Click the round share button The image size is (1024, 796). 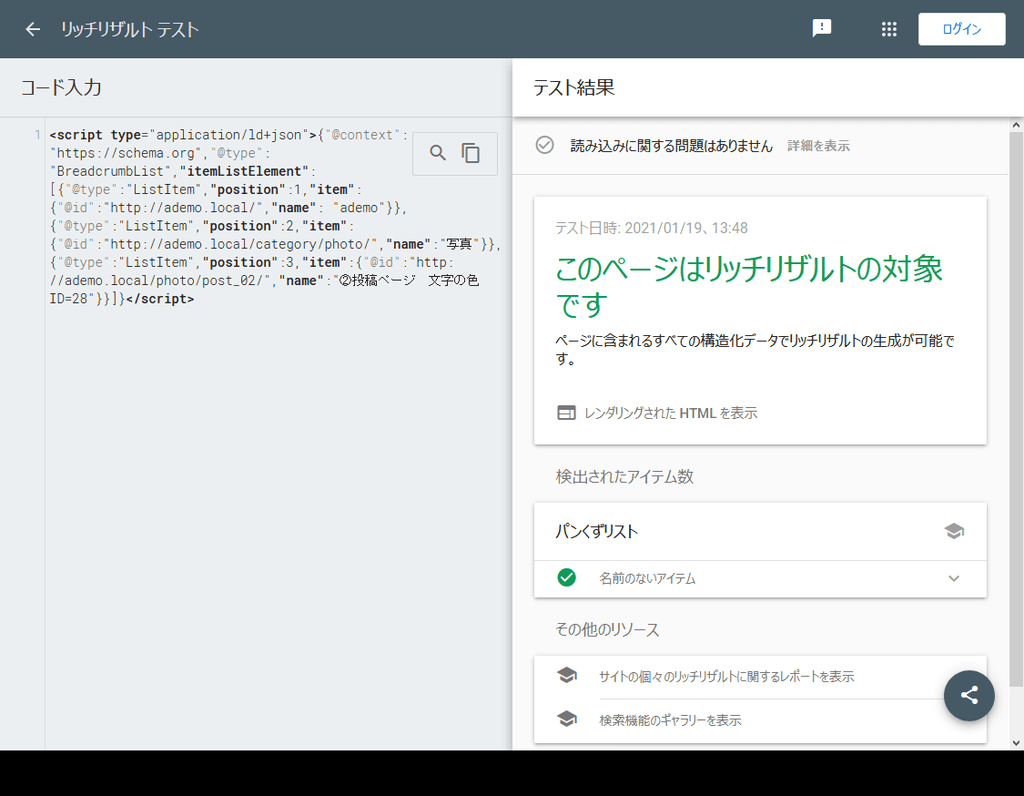(x=969, y=695)
